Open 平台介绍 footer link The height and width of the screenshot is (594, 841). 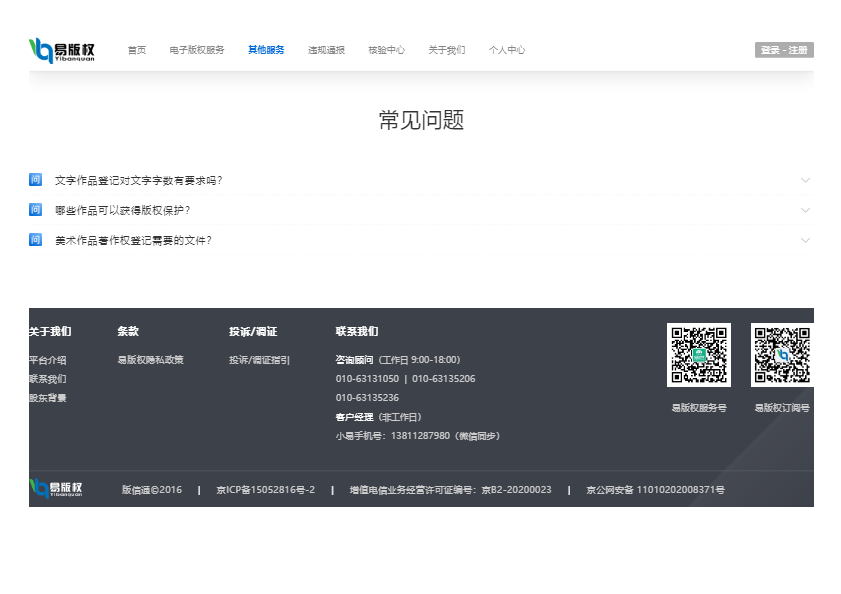click(x=48, y=360)
